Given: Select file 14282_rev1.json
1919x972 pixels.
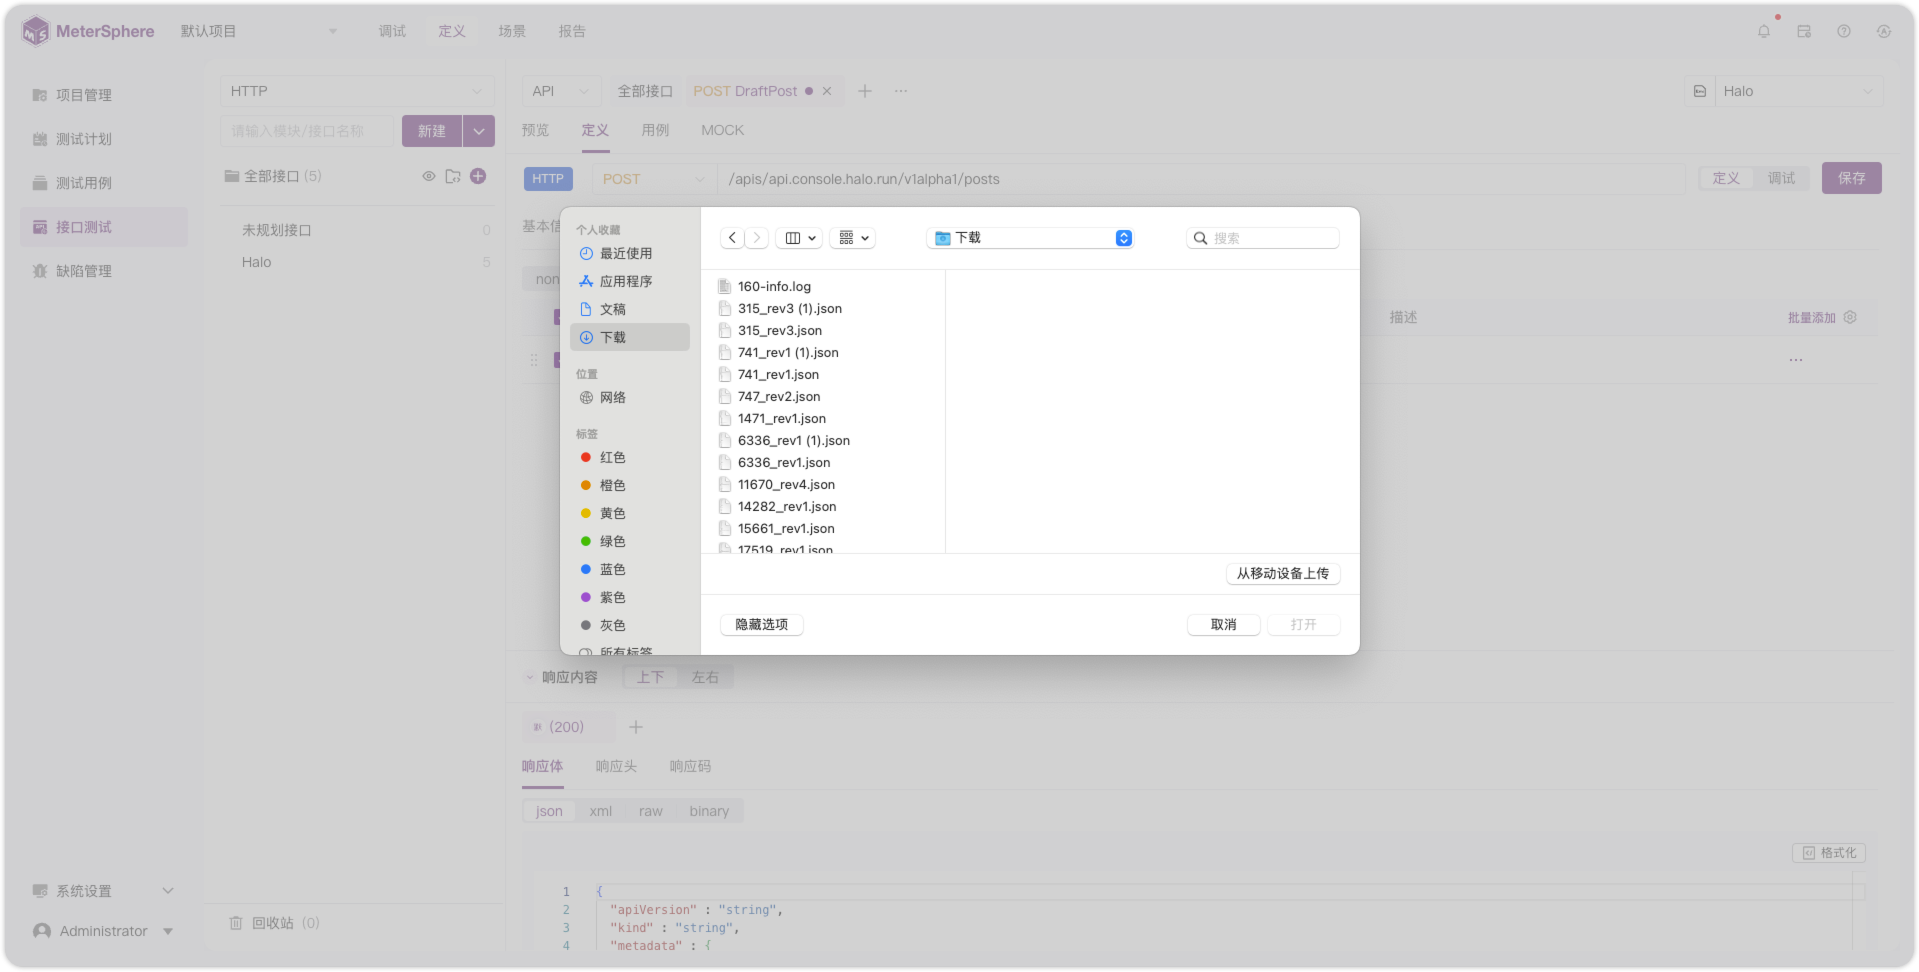Looking at the screenshot, I should (786, 507).
